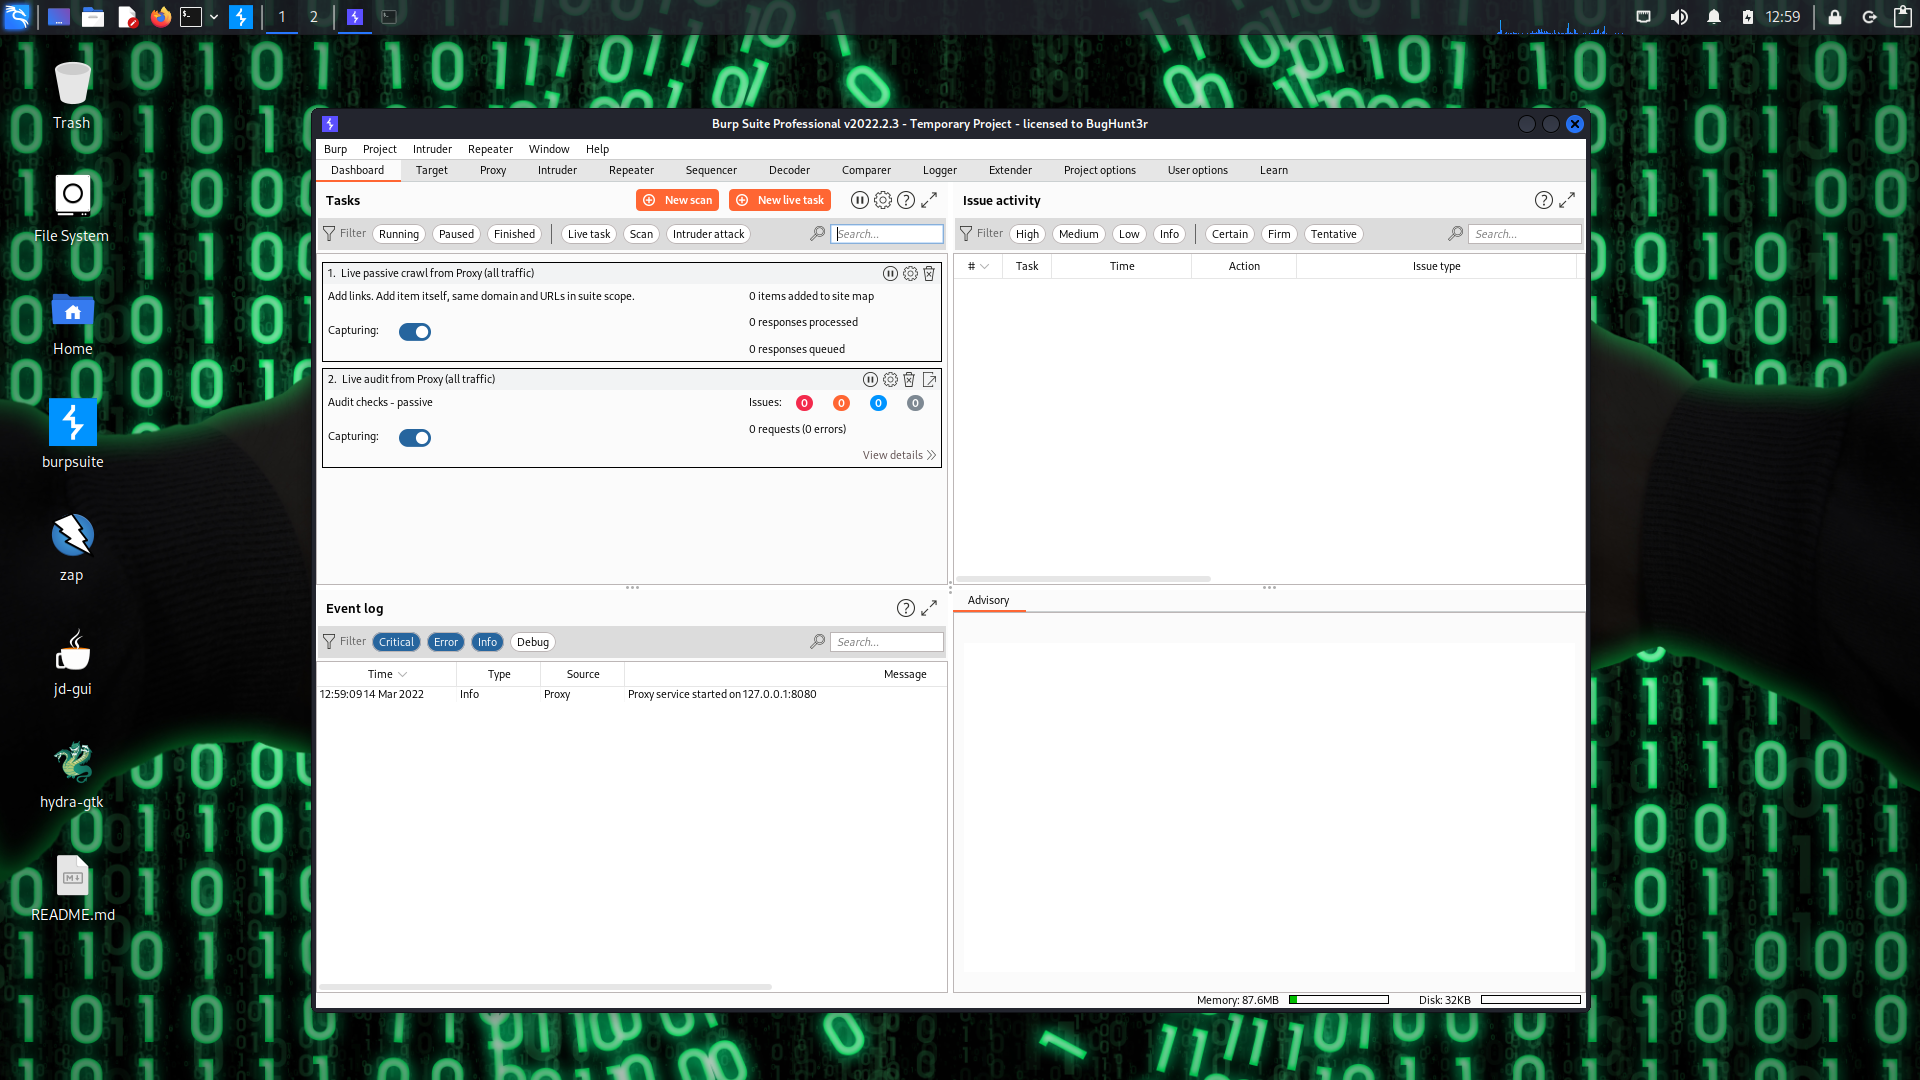Delete the Live passive crawl task

point(929,273)
